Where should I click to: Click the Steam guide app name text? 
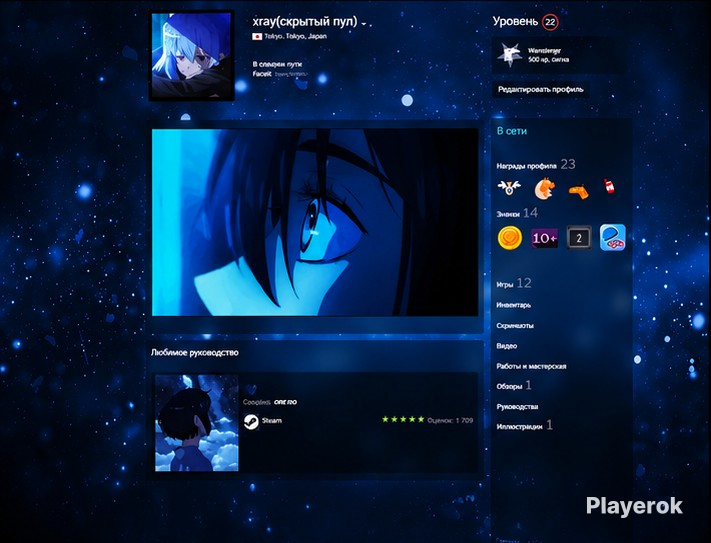click(272, 421)
